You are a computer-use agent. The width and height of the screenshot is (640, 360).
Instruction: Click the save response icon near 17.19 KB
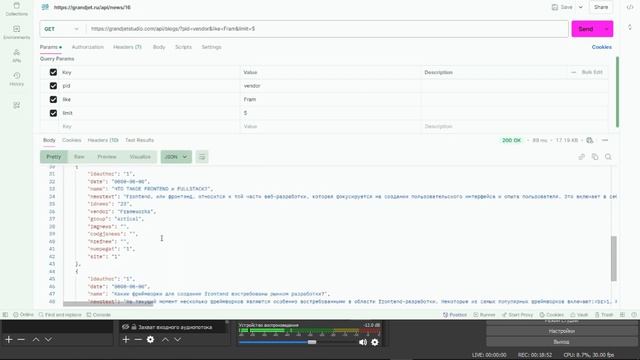pyautogui.click(x=590, y=140)
